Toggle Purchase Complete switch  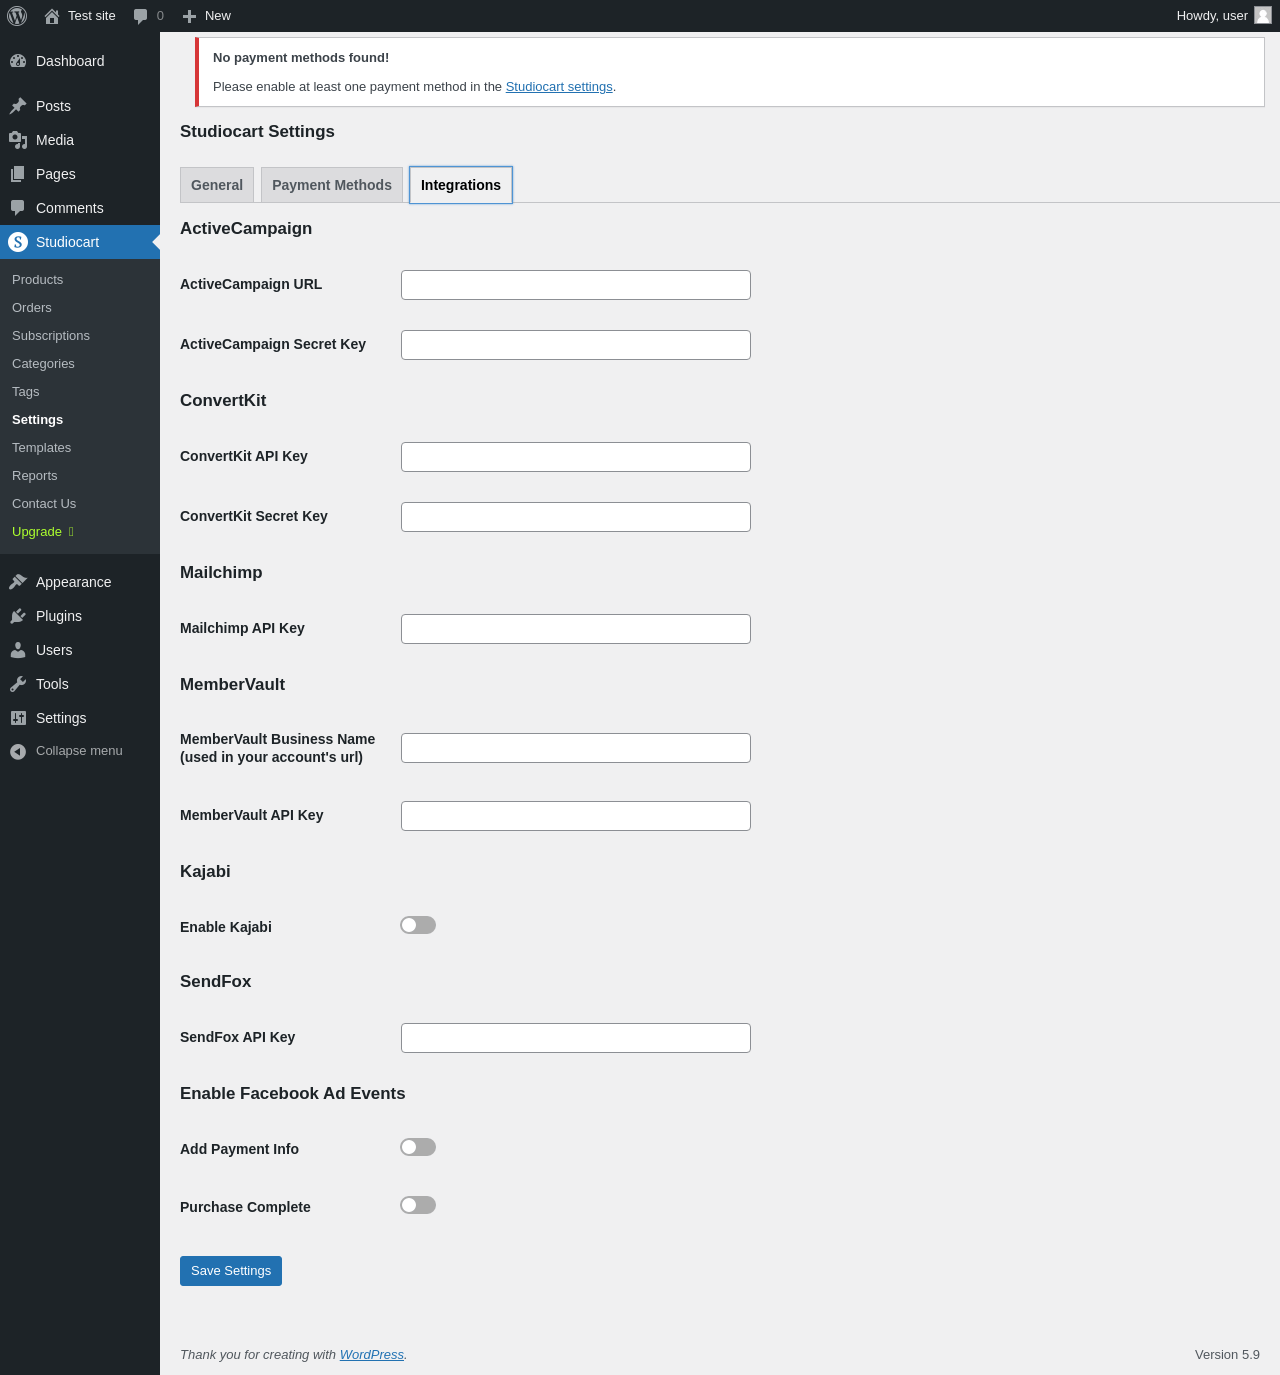[418, 1205]
